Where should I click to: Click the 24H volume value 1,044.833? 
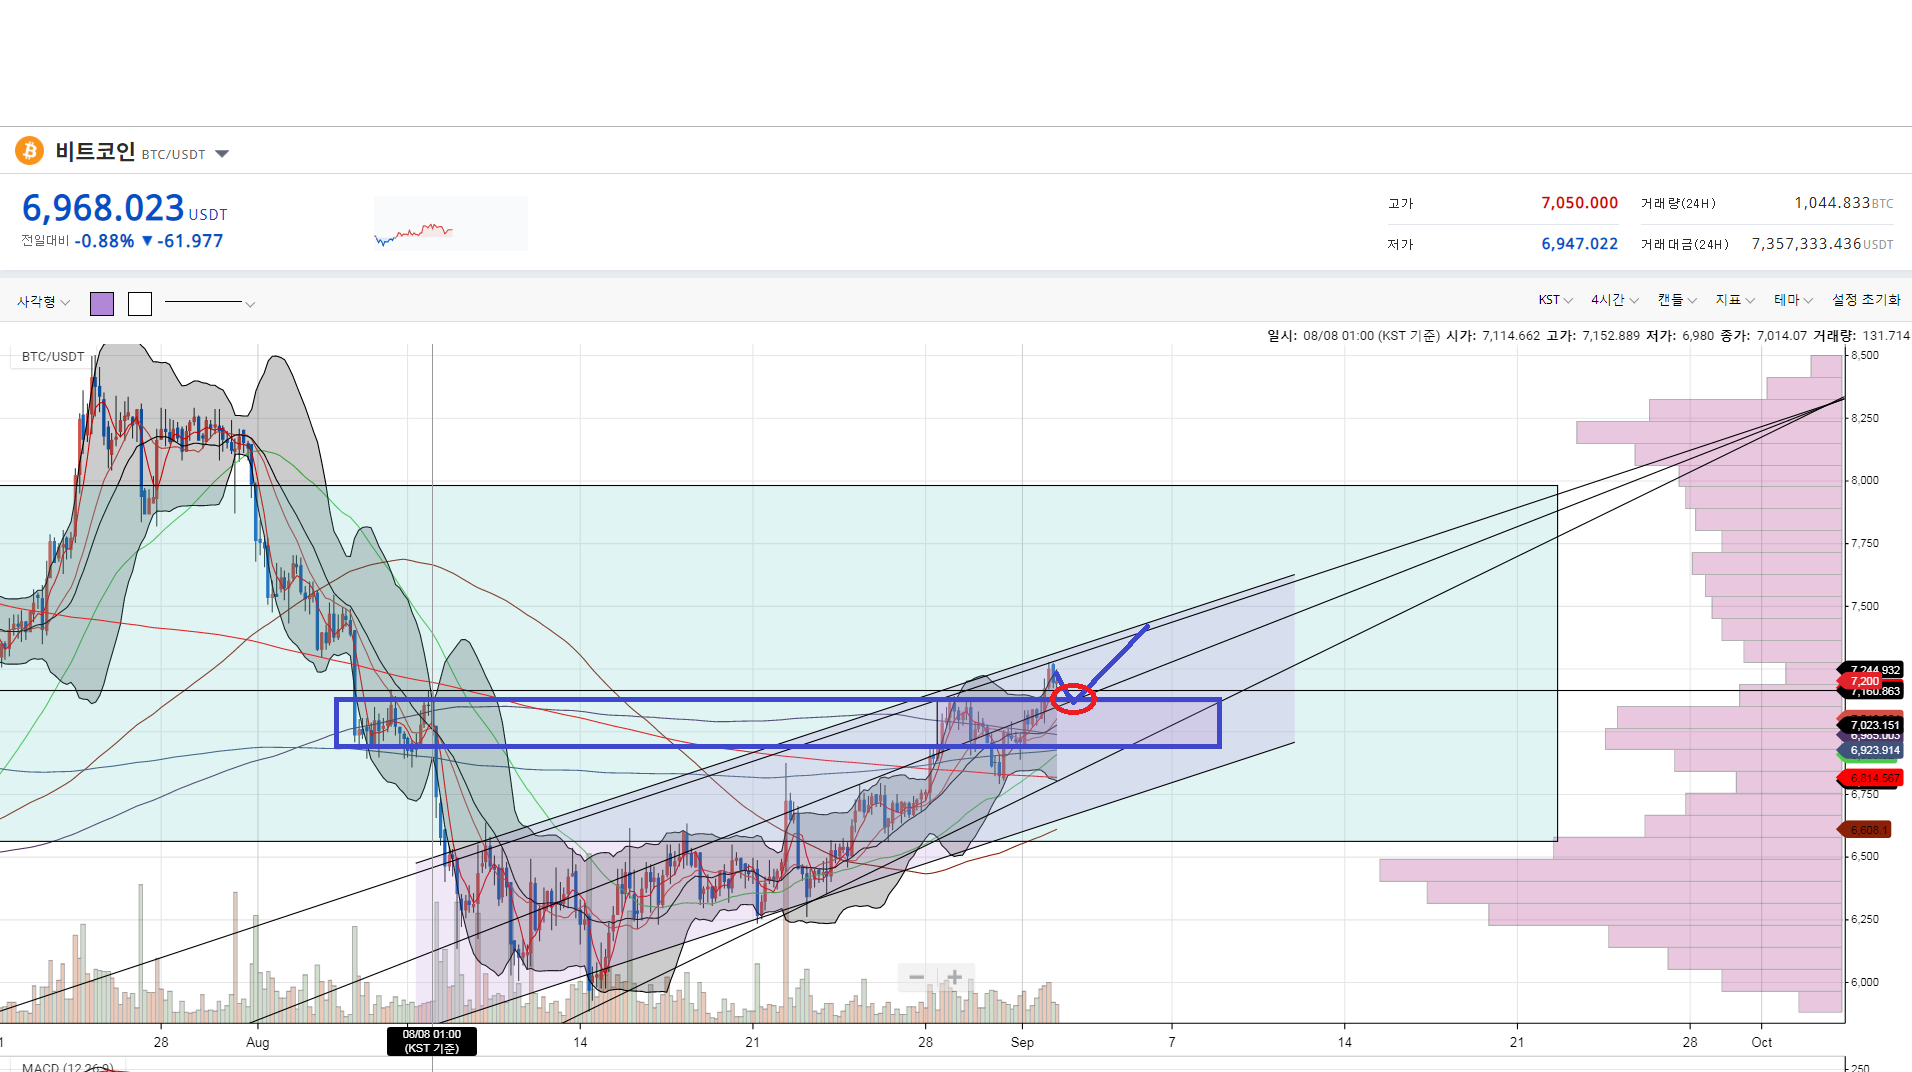point(1831,203)
